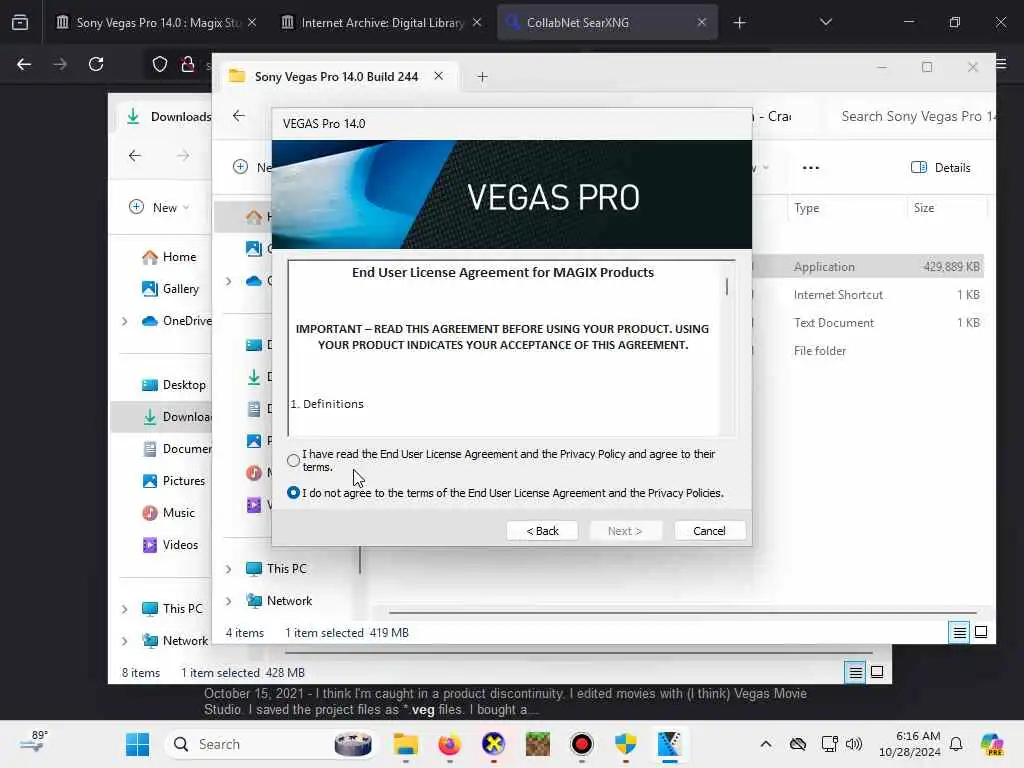Switch to details view in Downloads window
Image resolution: width=1024 pixels, height=768 pixels.
(855, 672)
